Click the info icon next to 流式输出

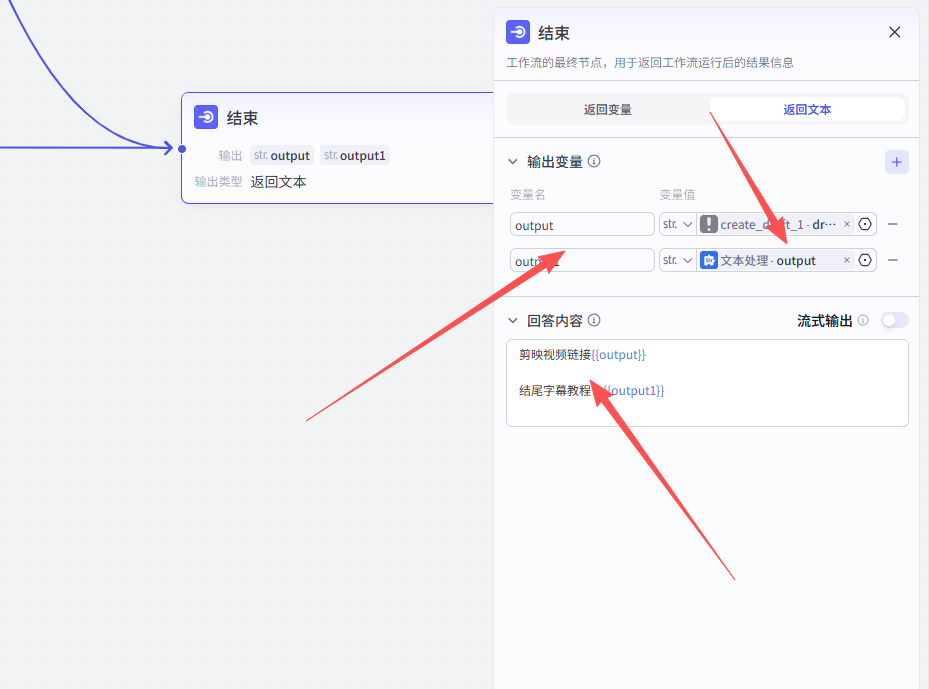click(863, 321)
